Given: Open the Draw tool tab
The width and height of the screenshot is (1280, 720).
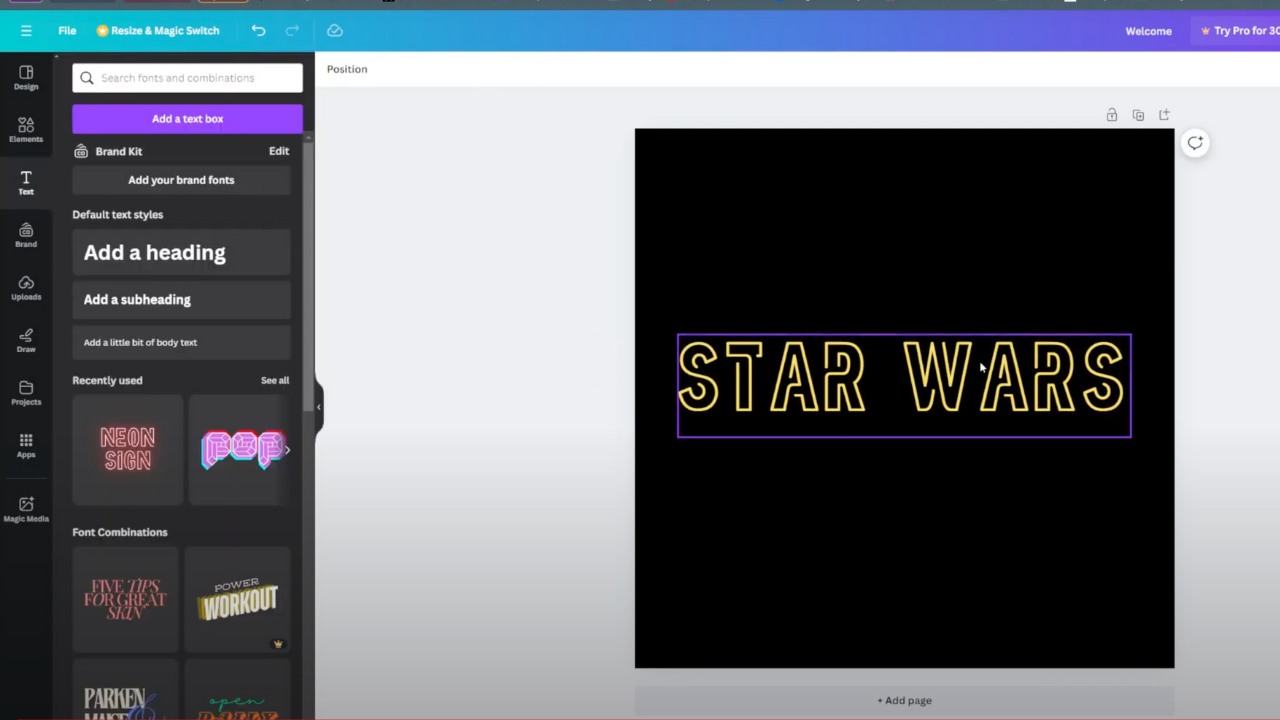Looking at the screenshot, I should pos(26,340).
